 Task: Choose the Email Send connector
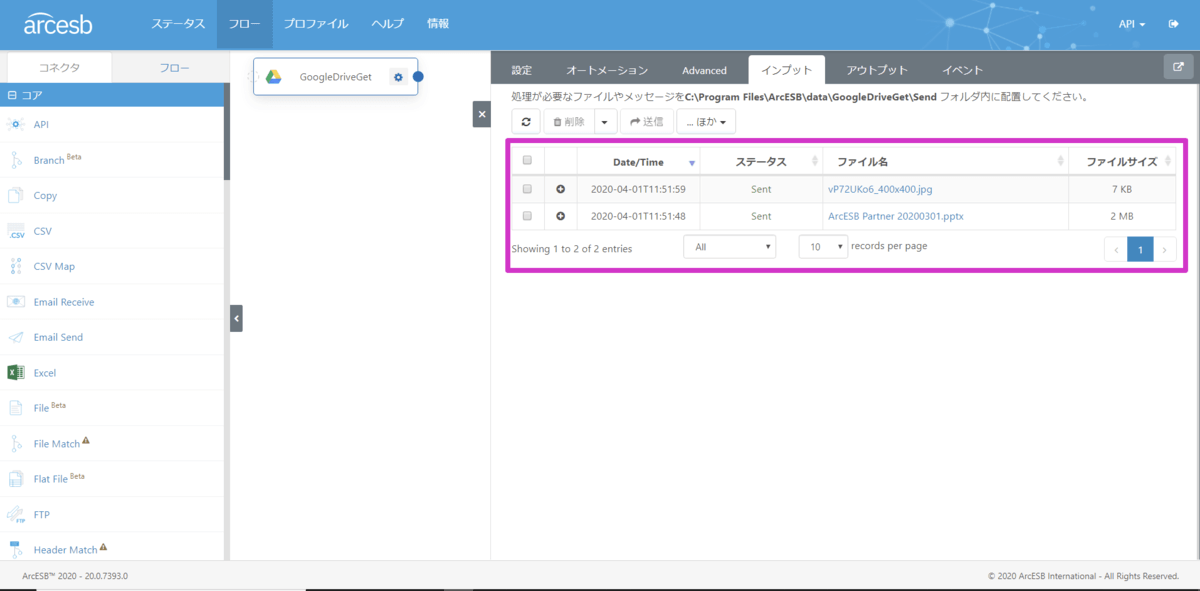[58, 337]
